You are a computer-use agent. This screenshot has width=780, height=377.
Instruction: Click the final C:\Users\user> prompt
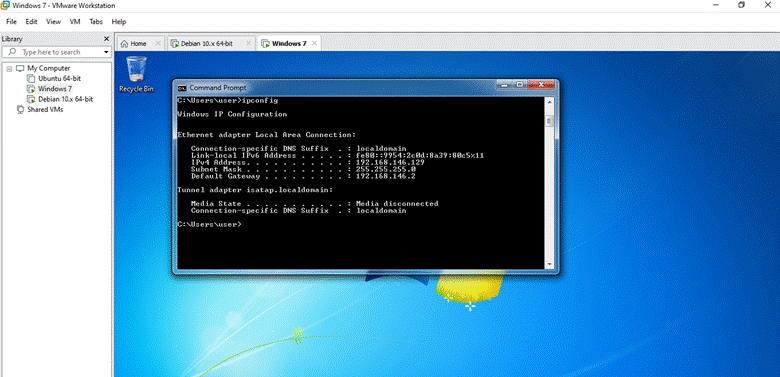tap(209, 225)
